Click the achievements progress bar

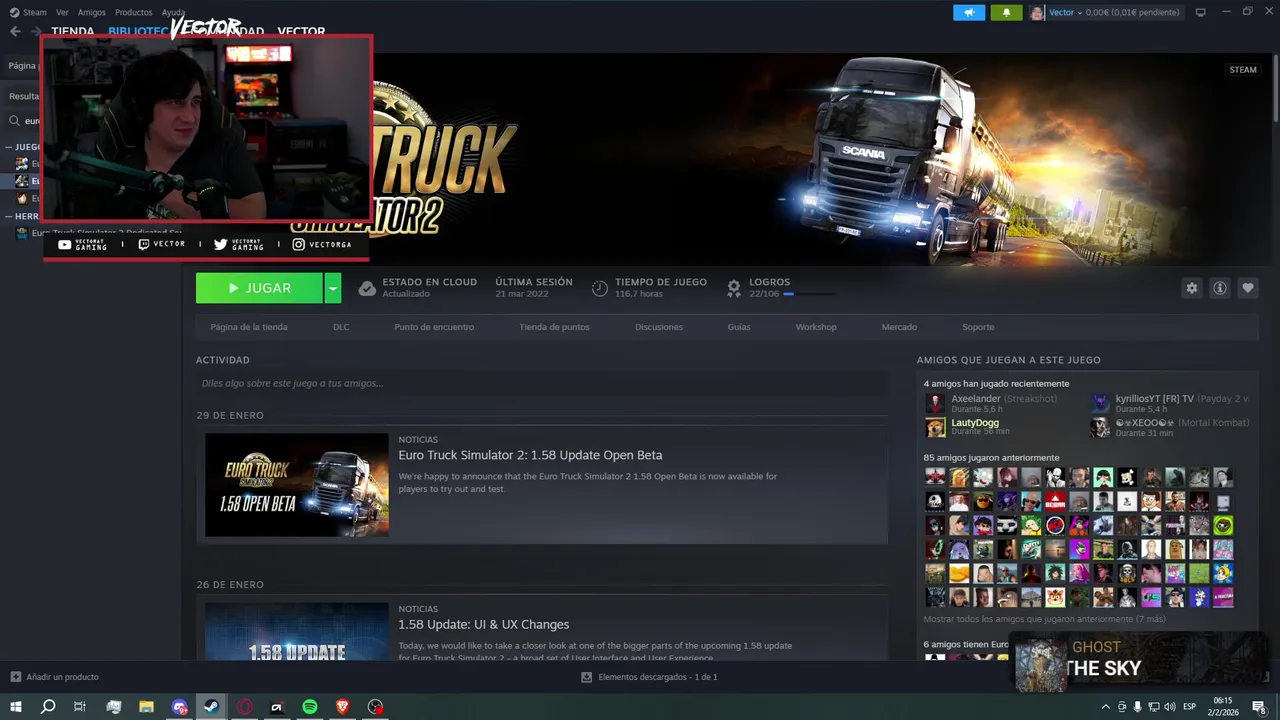(810, 294)
